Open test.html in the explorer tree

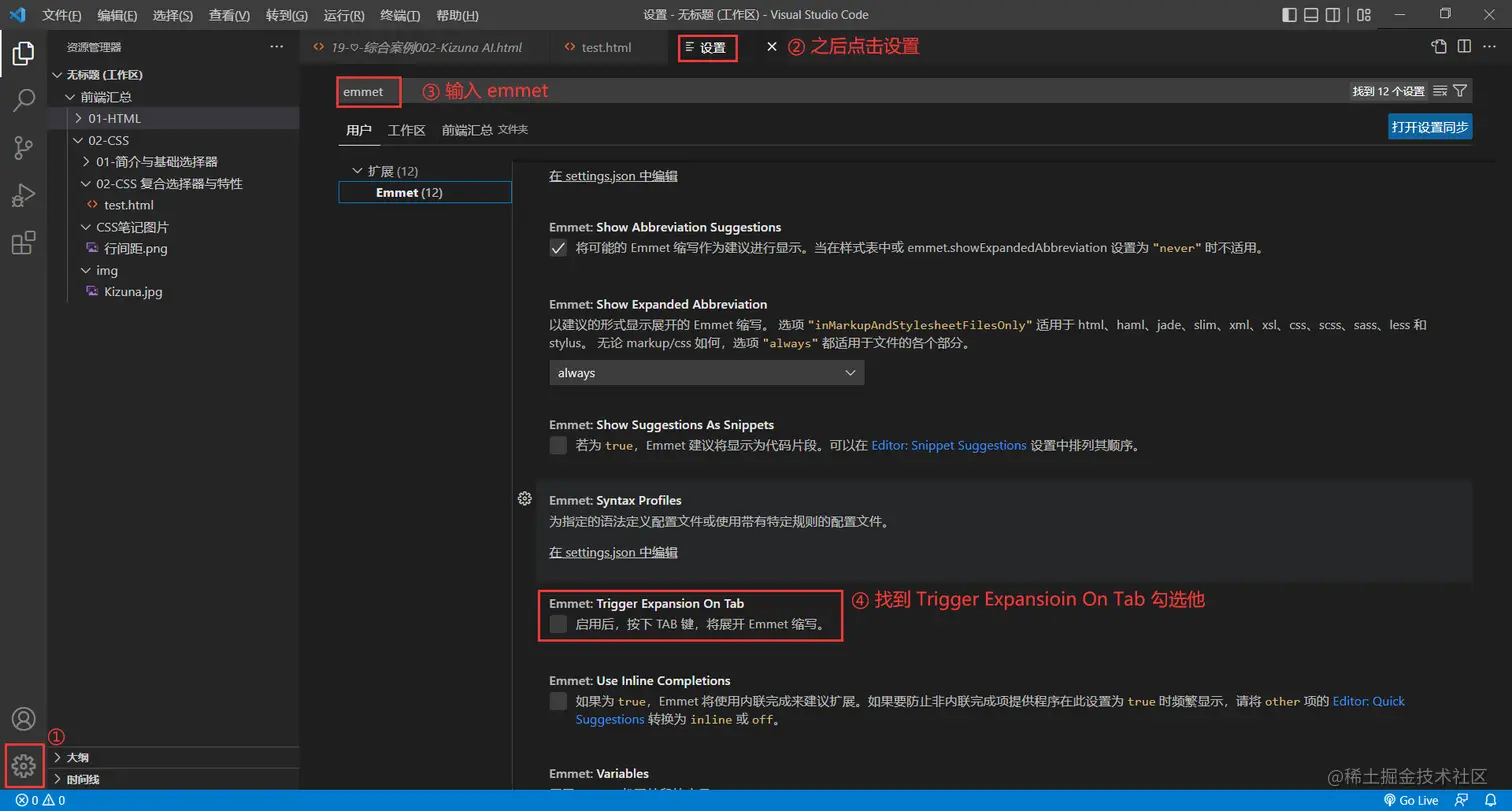point(128,205)
